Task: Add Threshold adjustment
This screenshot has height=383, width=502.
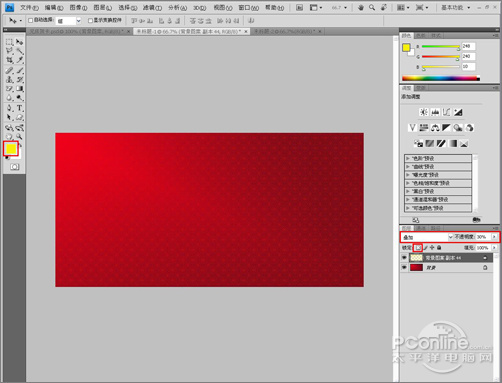Action: (441, 144)
